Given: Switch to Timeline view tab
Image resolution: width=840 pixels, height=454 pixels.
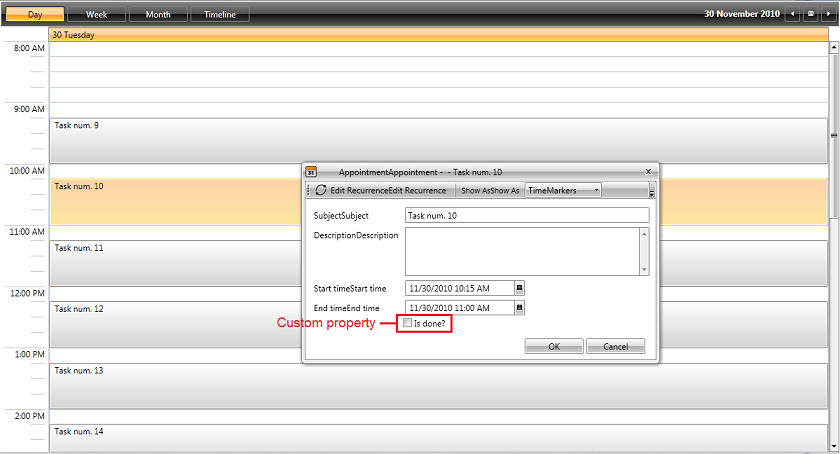Looking at the screenshot, I should pos(220,14).
